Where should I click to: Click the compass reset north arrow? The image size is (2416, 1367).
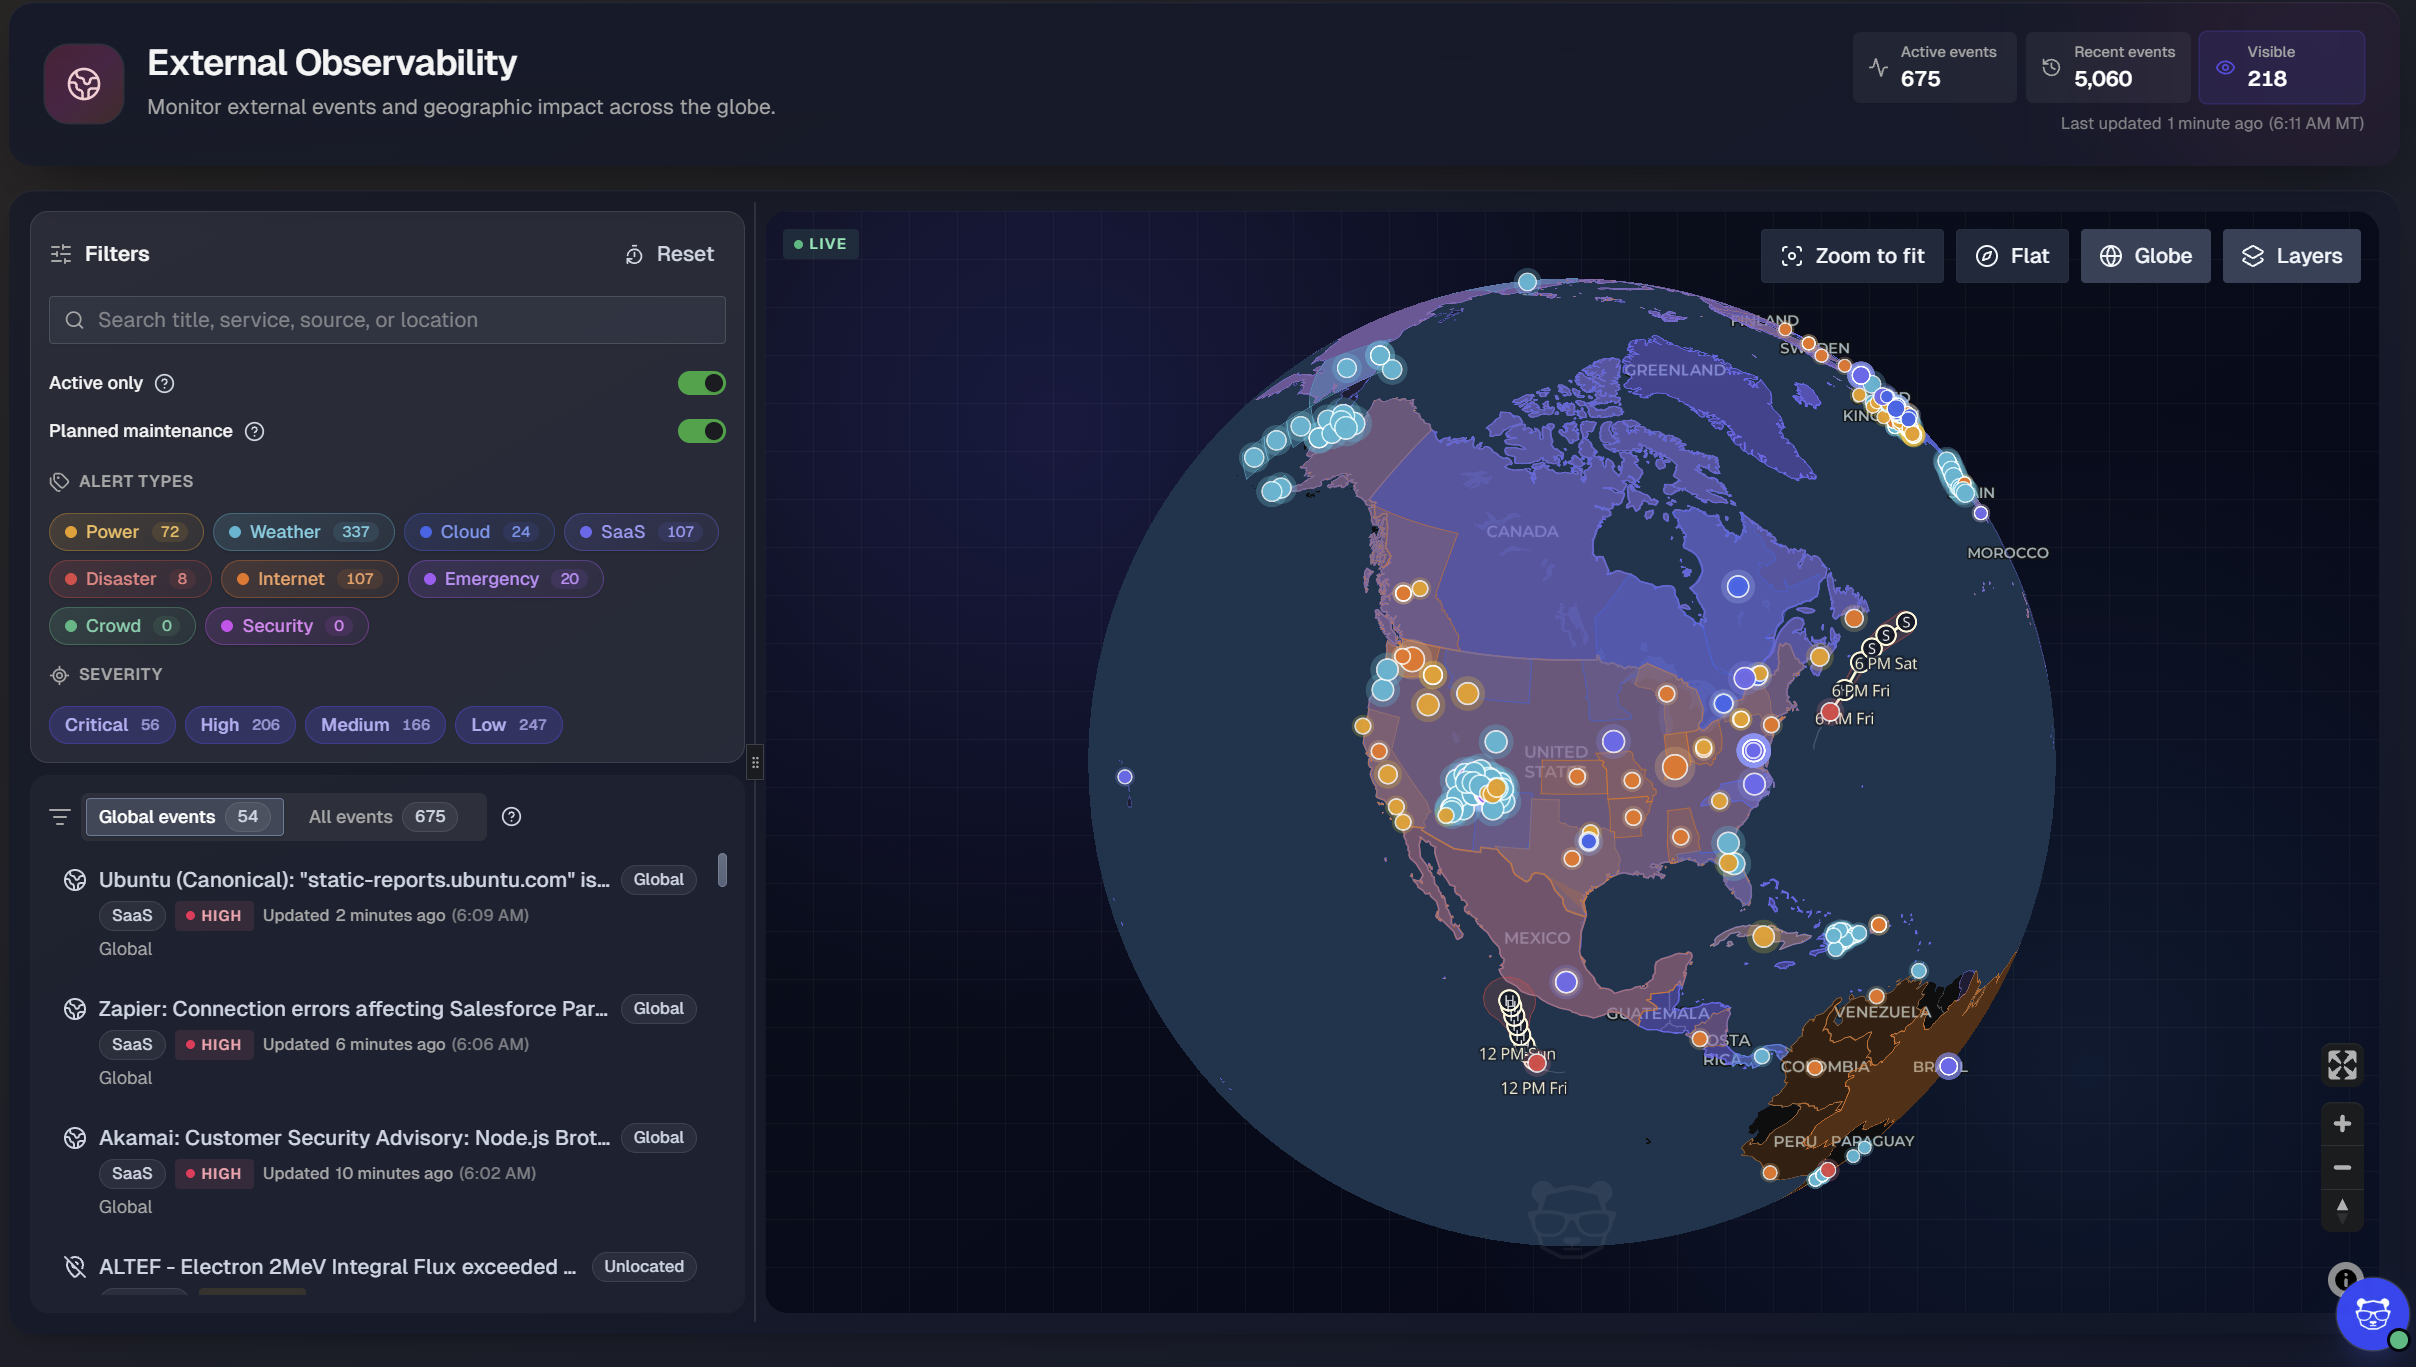click(2341, 1209)
